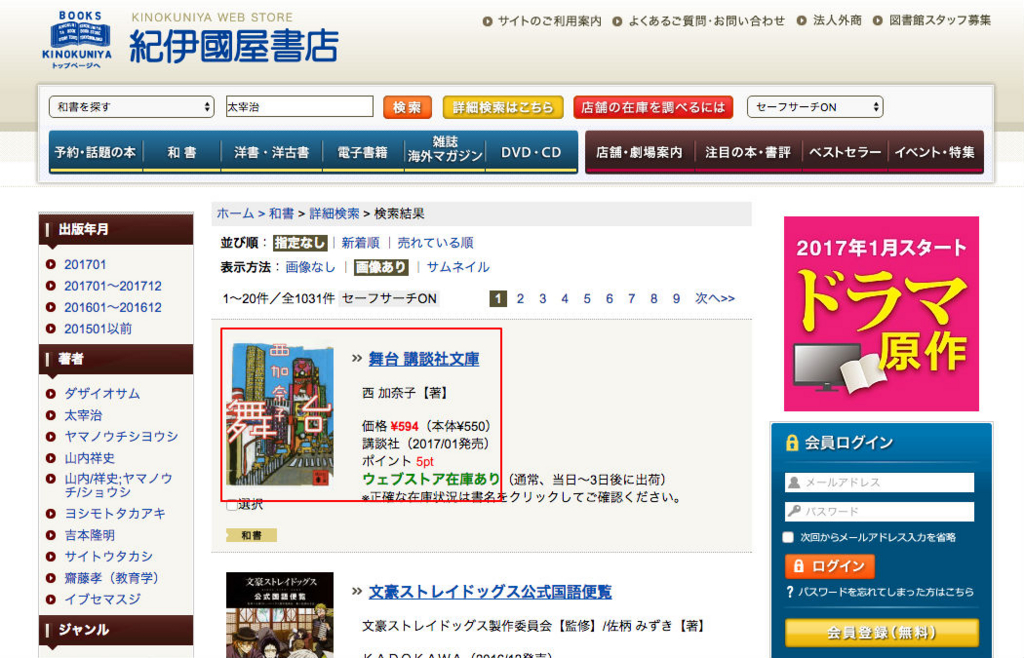Image resolution: width=1024 pixels, height=658 pixels.
Task: Filter by author ヨシモトタカアキ
Action: 115,514
